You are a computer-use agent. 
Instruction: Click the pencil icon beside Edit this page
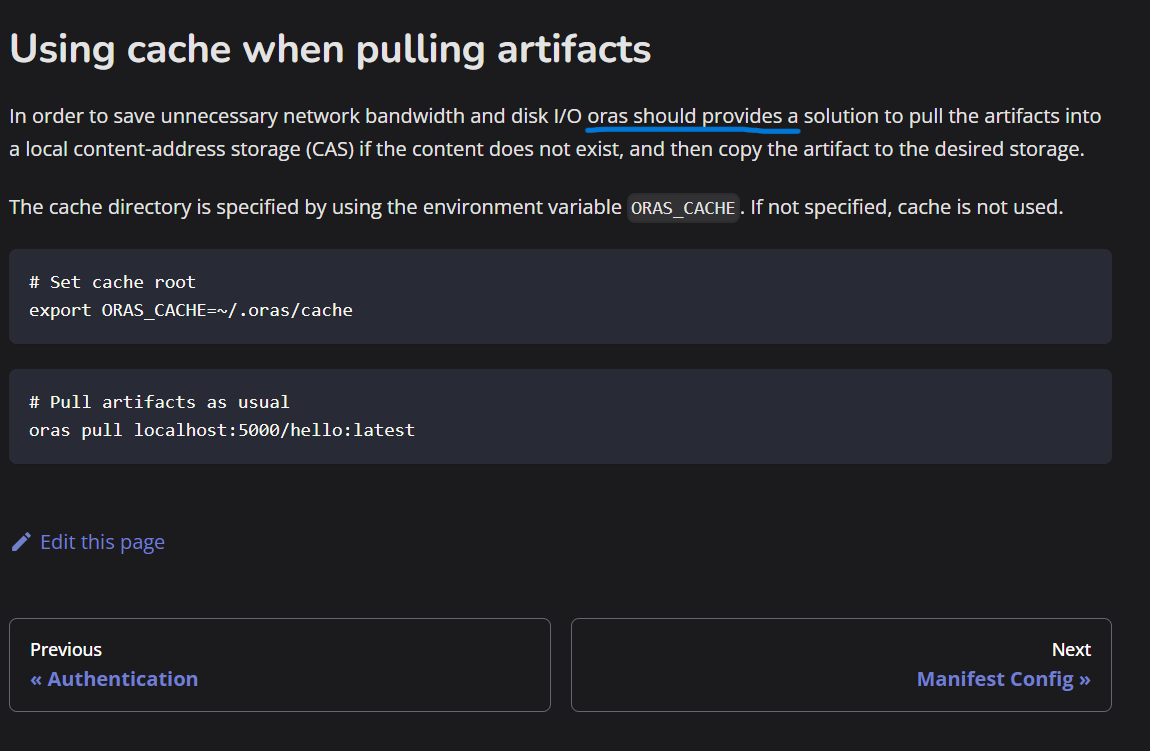click(21, 541)
